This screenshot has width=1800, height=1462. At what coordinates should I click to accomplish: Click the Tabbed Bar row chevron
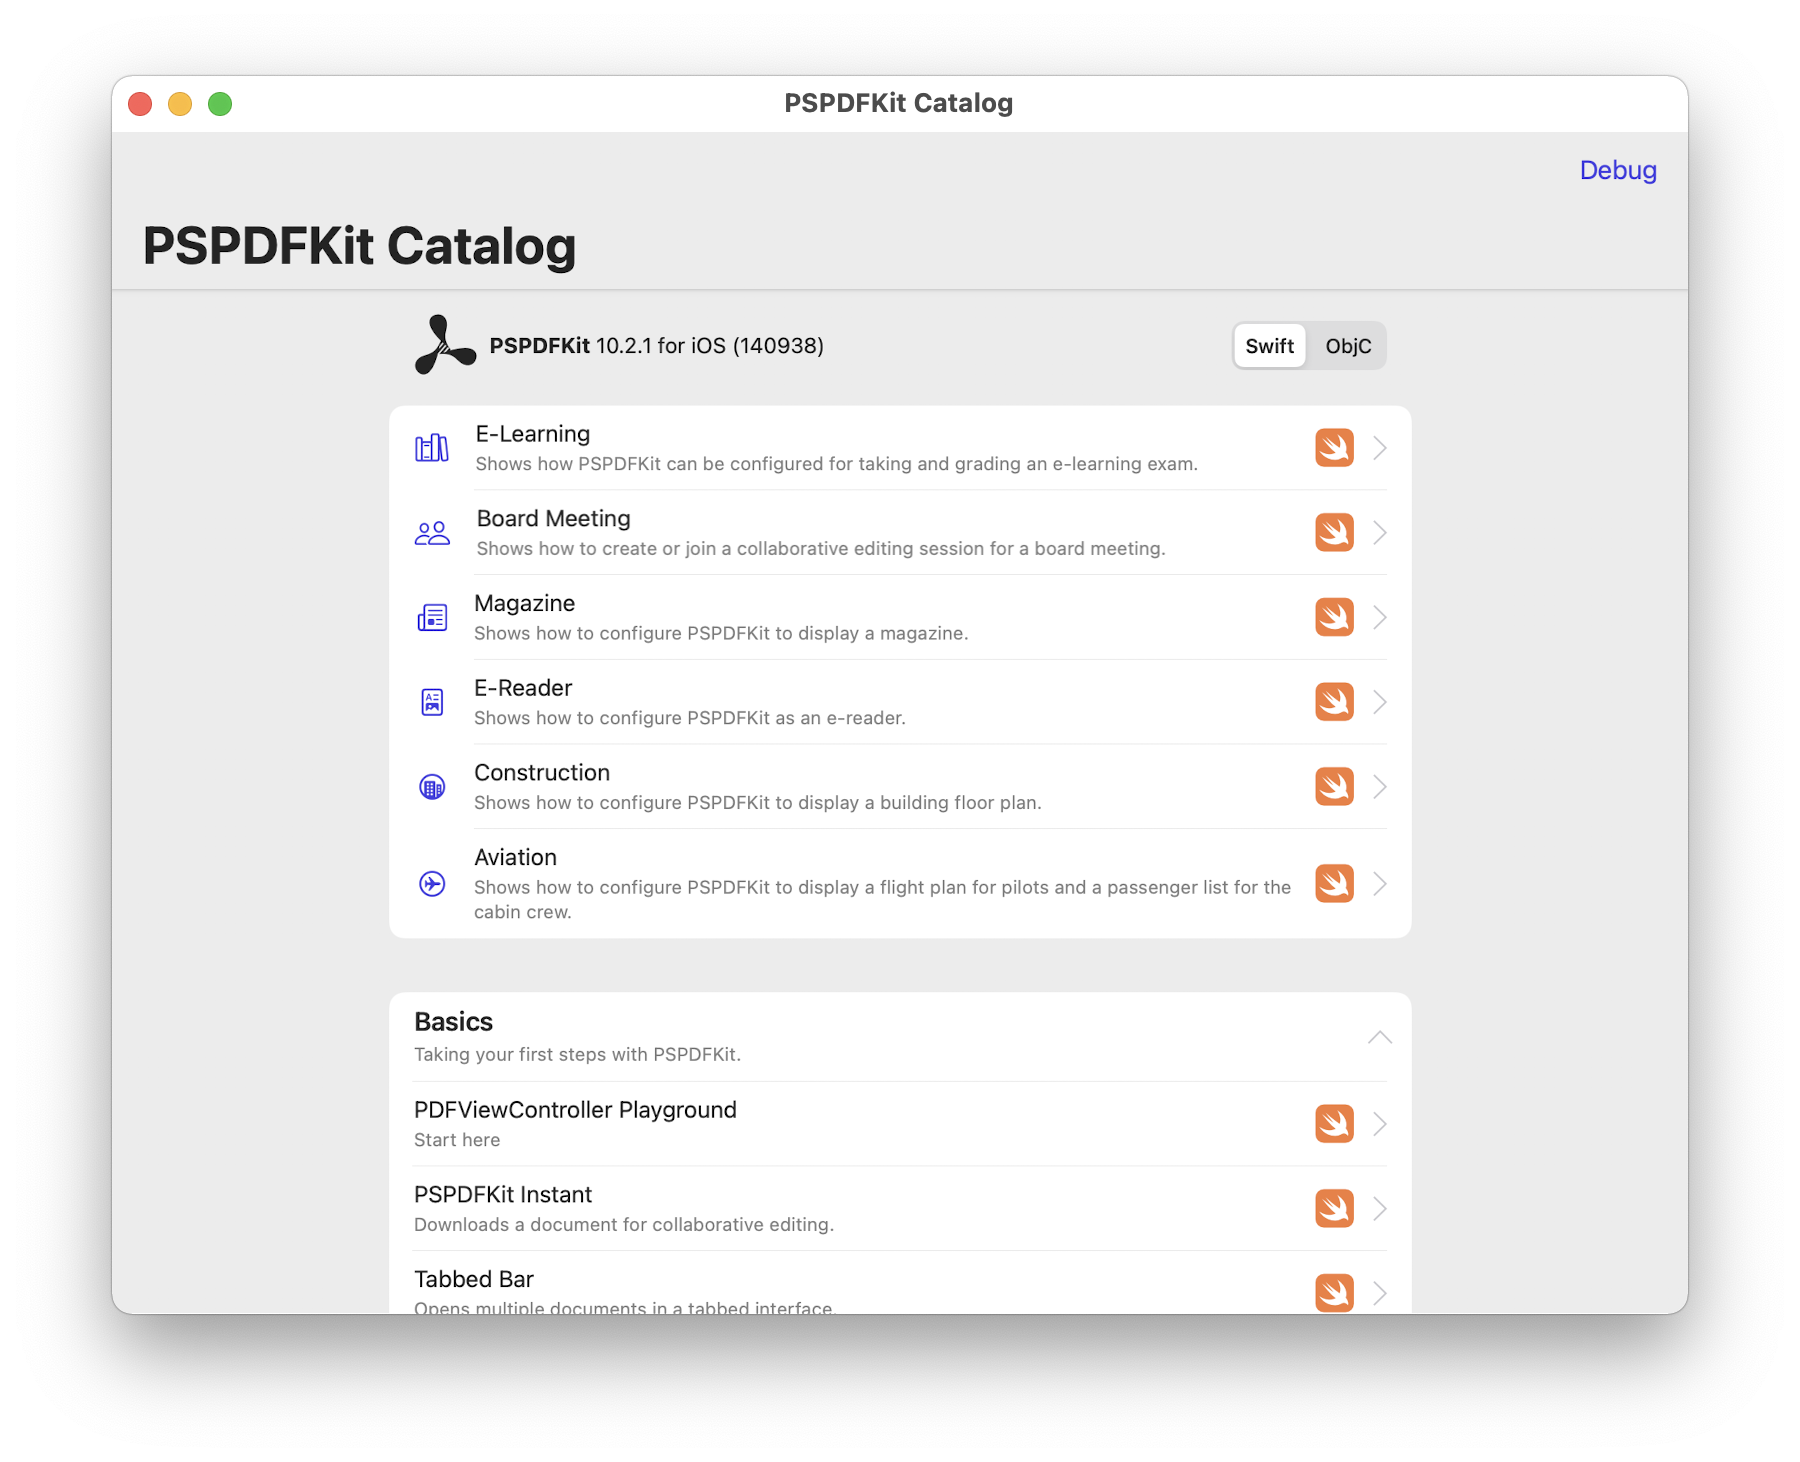pyautogui.click(x=1380, y=1293)
